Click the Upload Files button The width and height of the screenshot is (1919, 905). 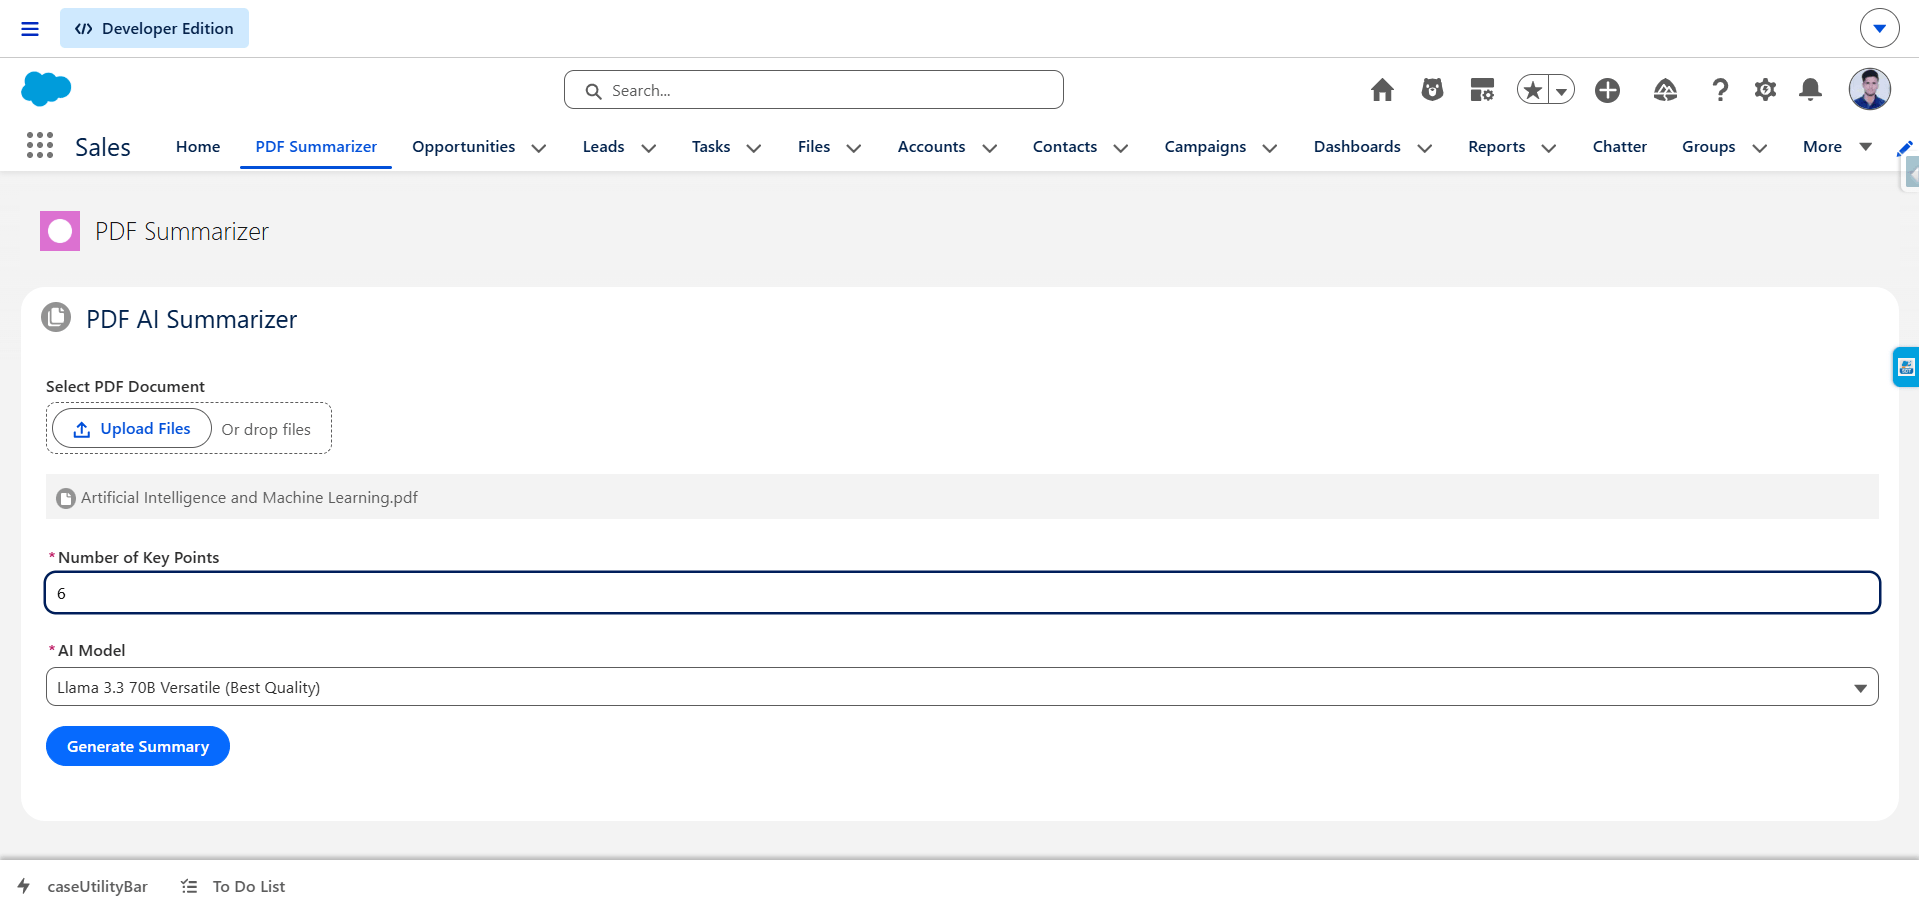tap(132, 428)
